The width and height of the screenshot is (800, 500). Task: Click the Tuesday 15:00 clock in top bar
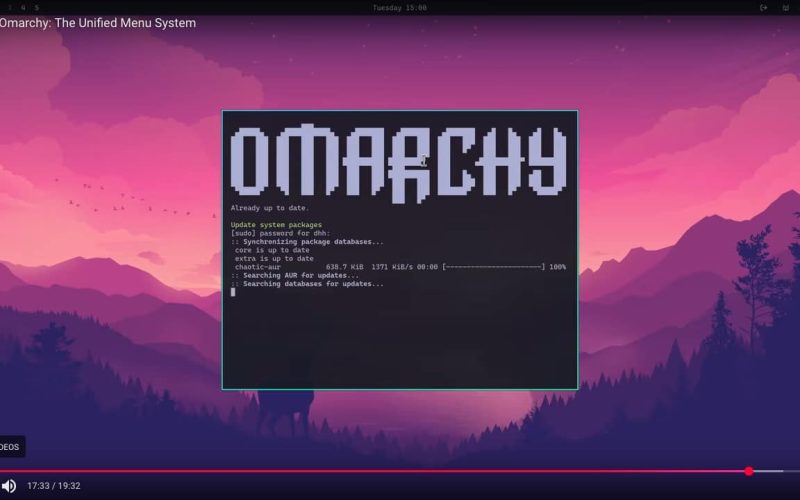pos(399,8)
